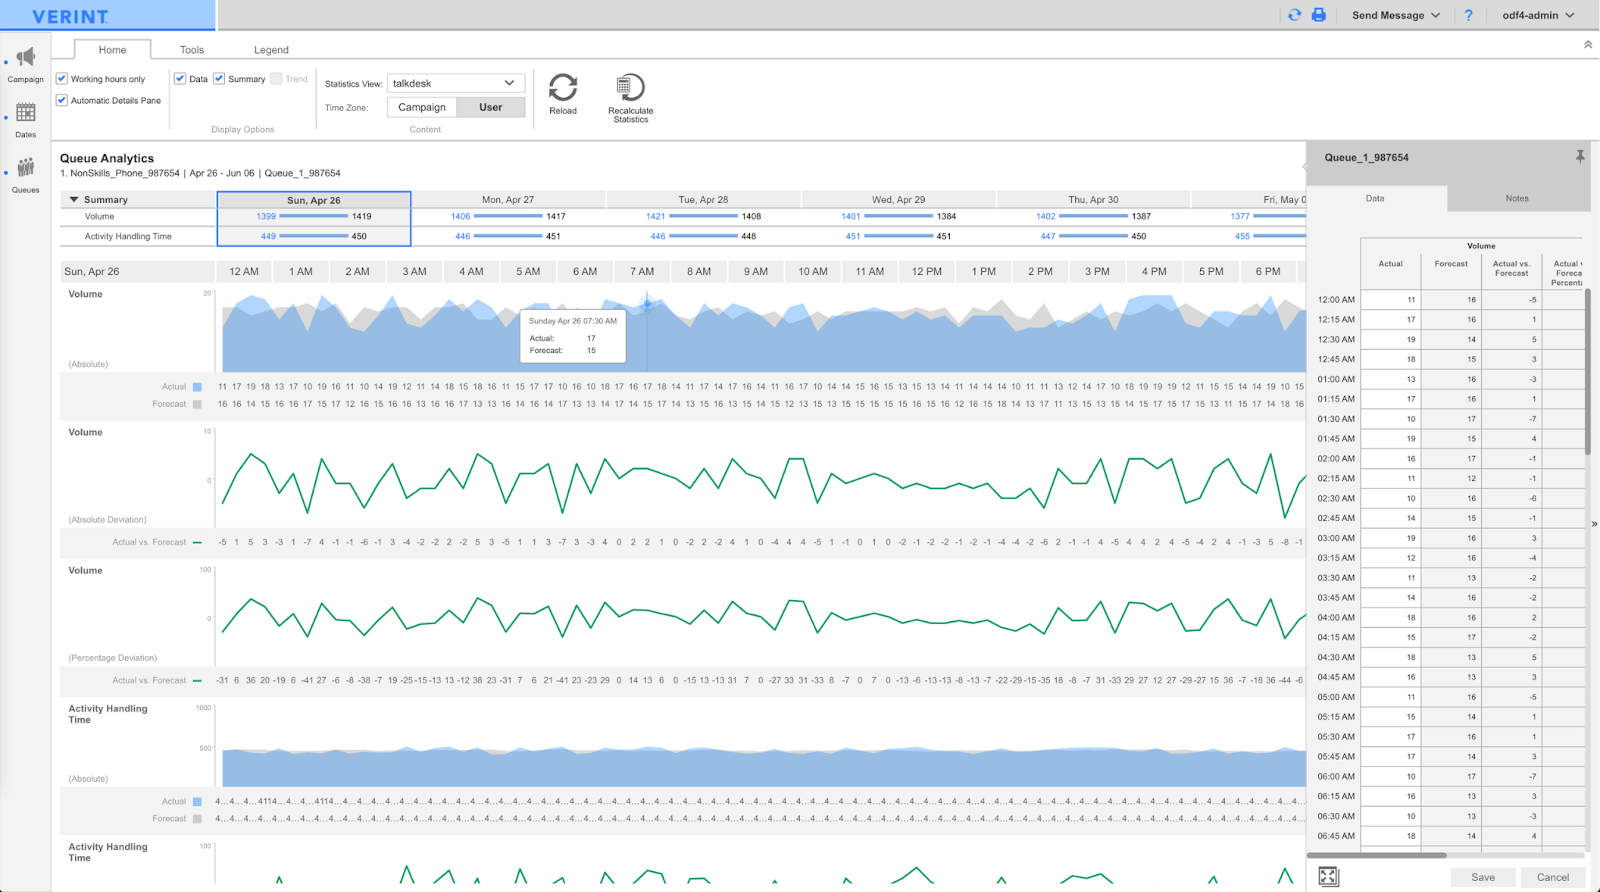
Task: Click the 3 PM hour header
Action: point(1097,271)
